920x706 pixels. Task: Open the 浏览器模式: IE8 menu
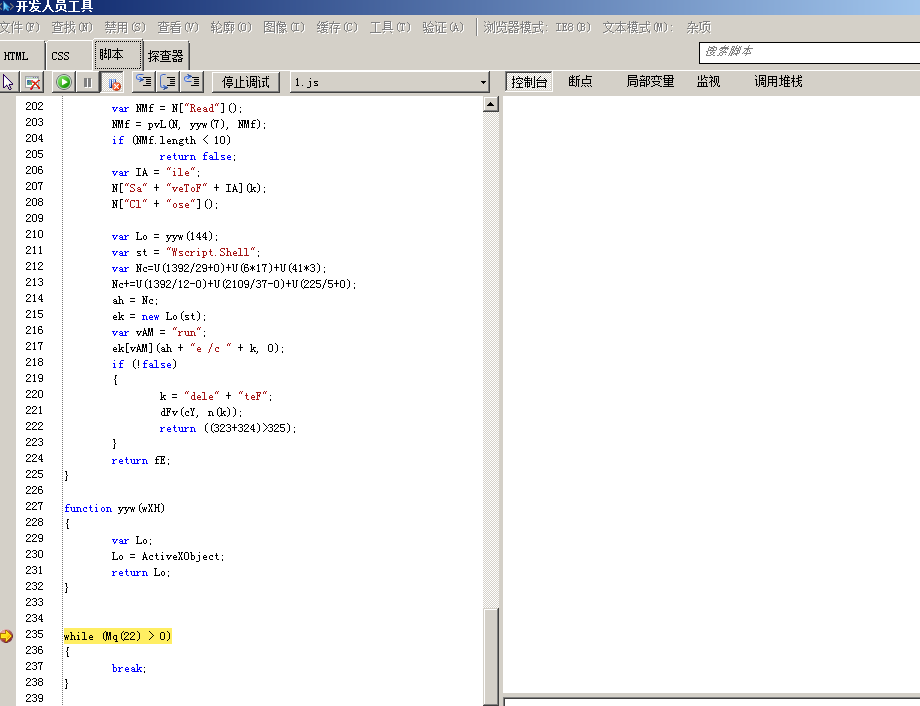[537, 28]
